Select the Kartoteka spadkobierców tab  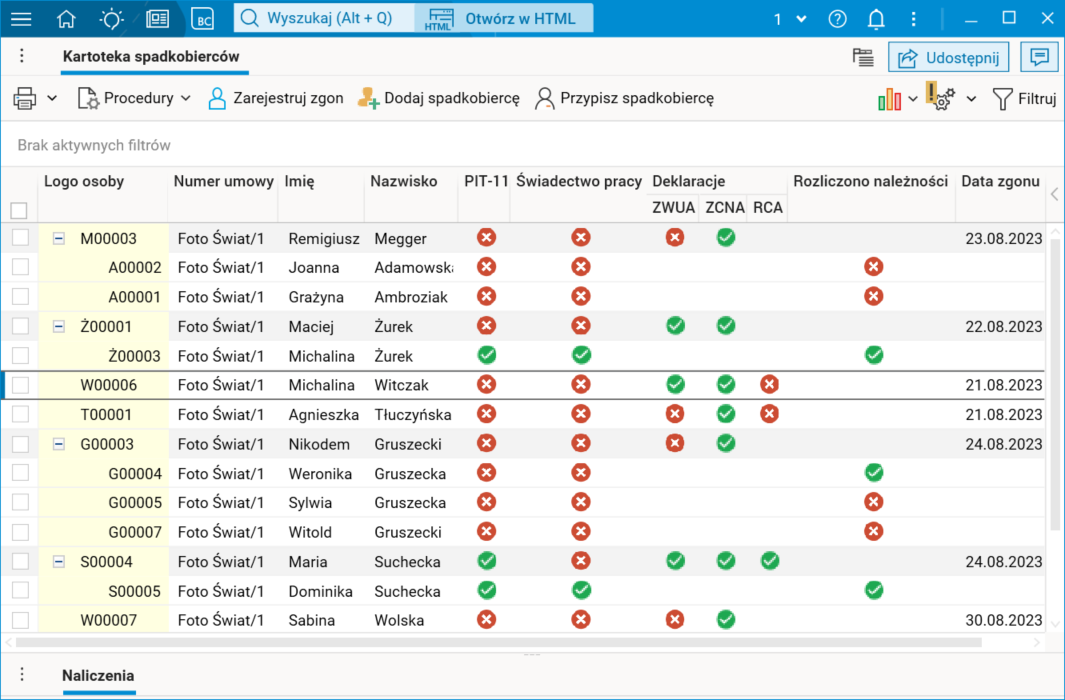coord(151,57)
